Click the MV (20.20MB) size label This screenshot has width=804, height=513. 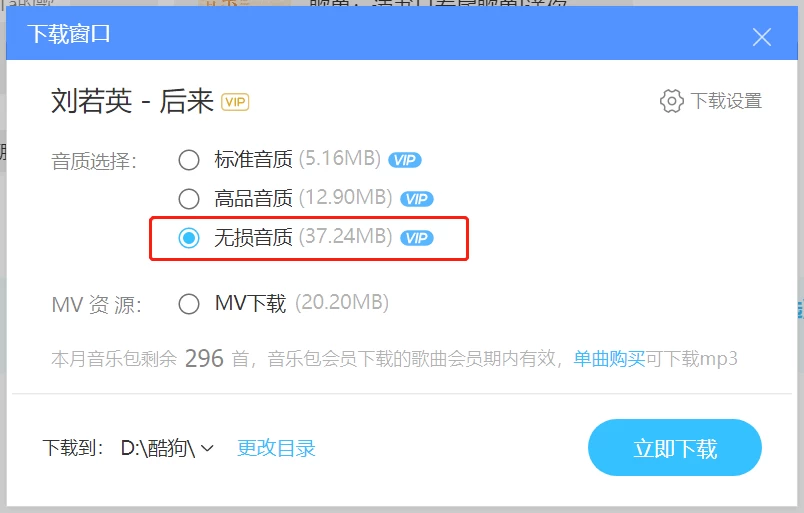342,303
